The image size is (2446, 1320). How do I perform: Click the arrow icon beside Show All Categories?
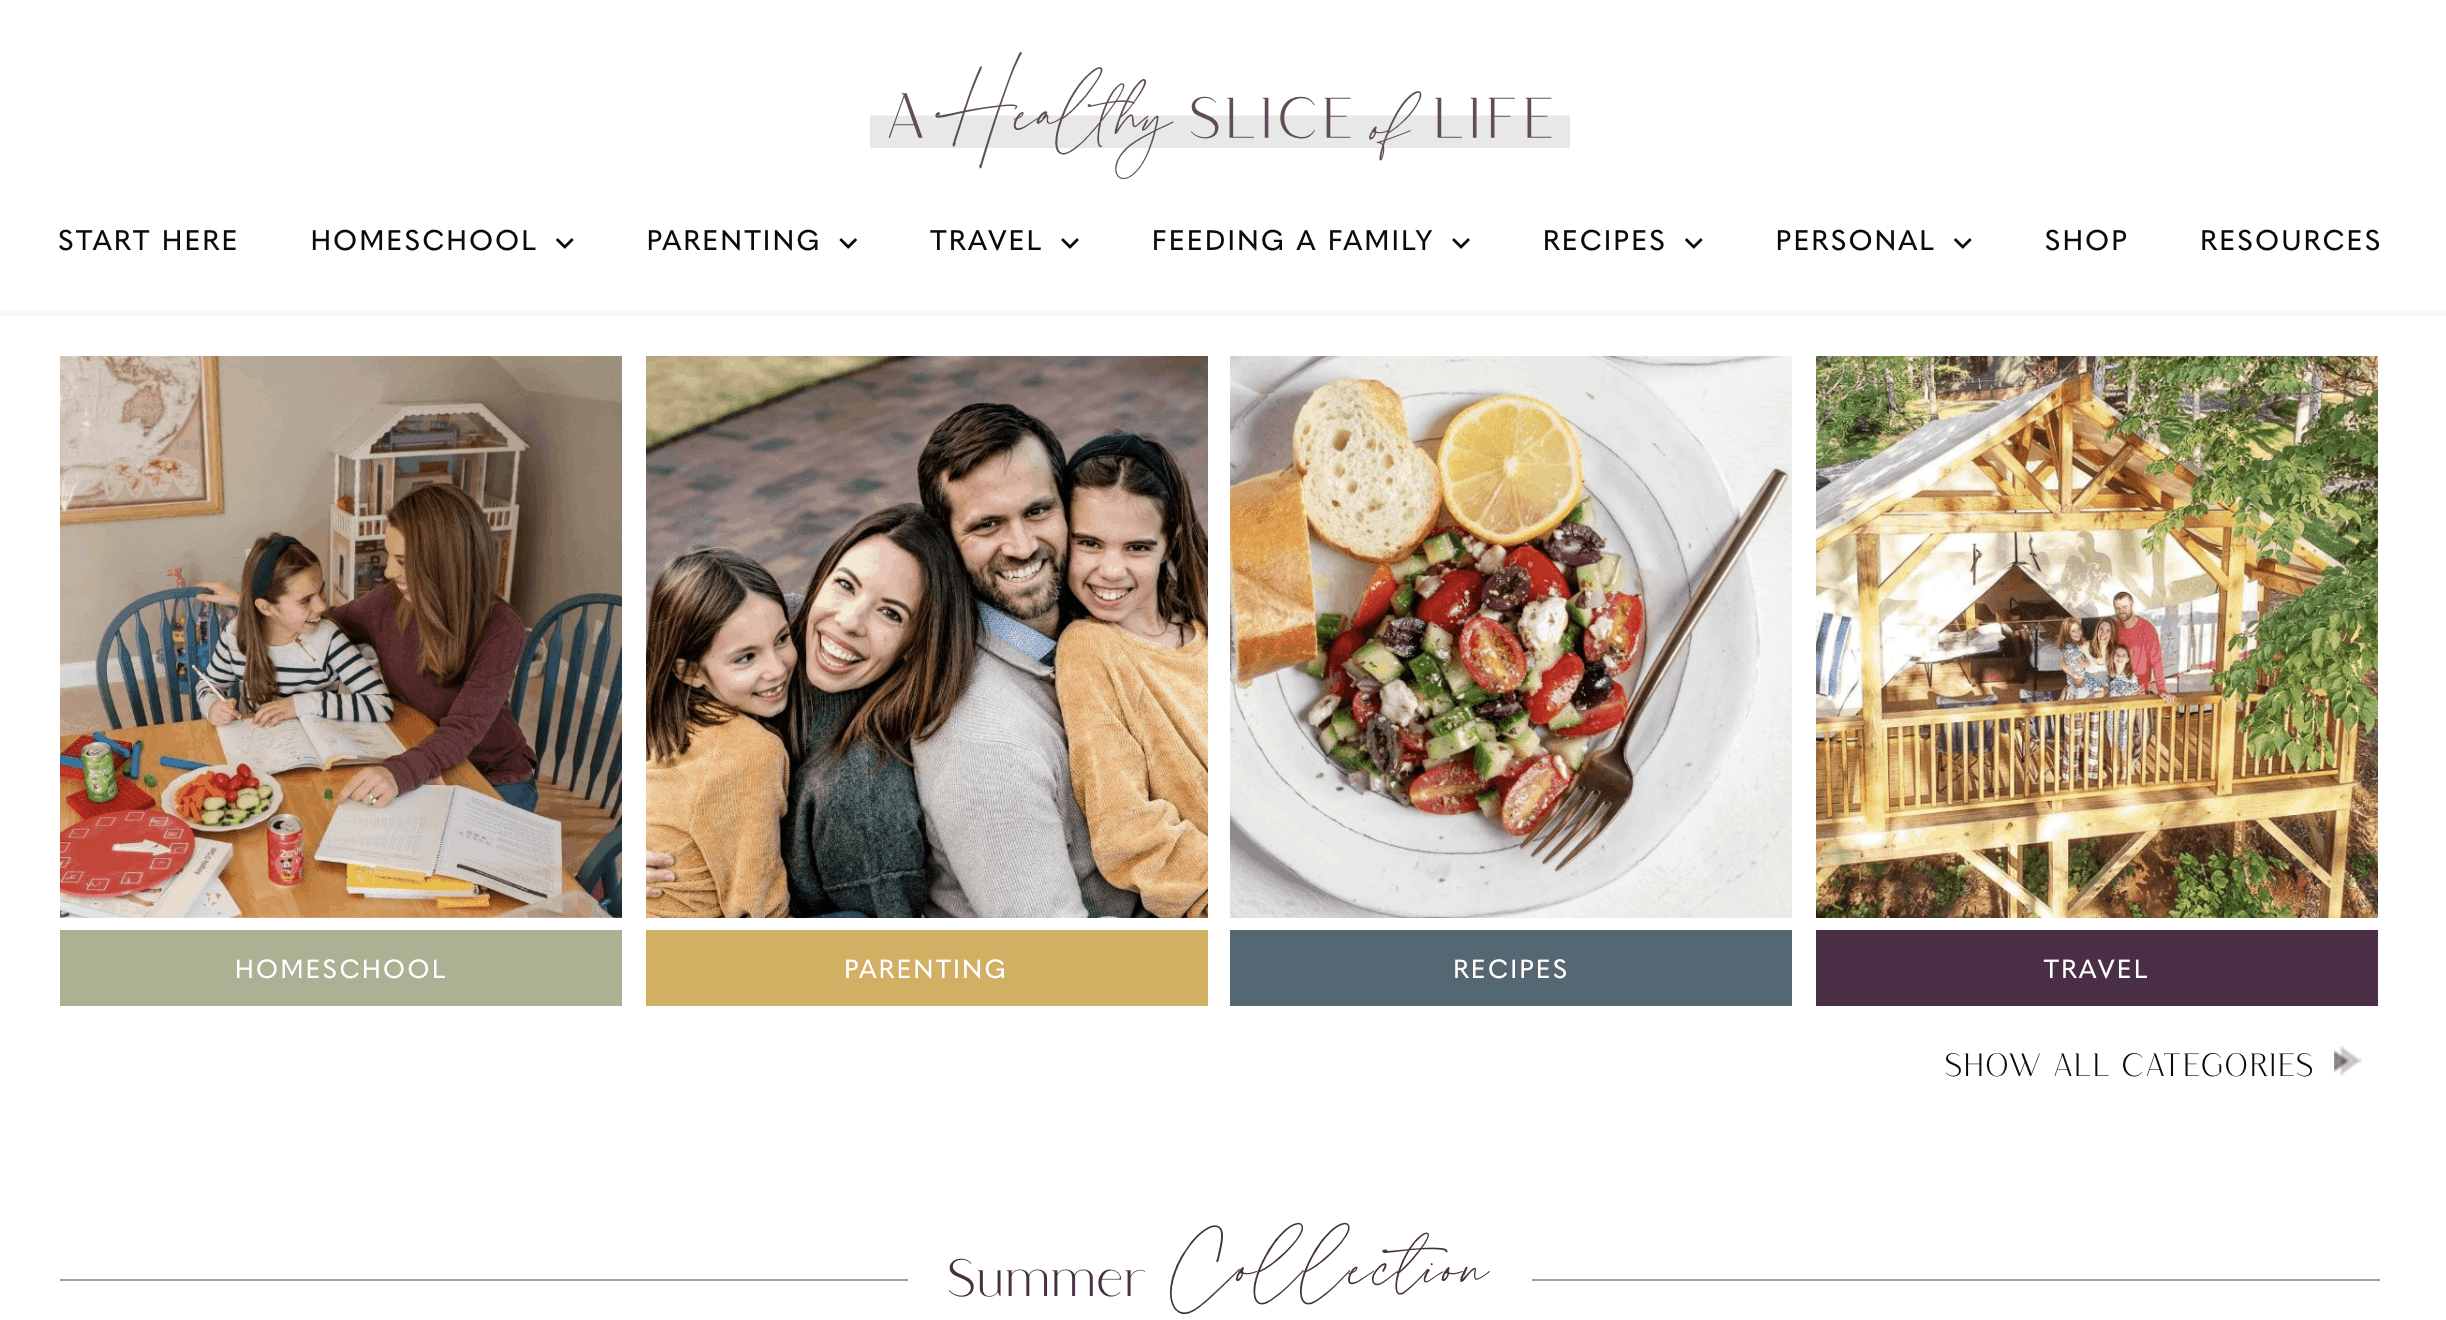click(2347, 1061)
